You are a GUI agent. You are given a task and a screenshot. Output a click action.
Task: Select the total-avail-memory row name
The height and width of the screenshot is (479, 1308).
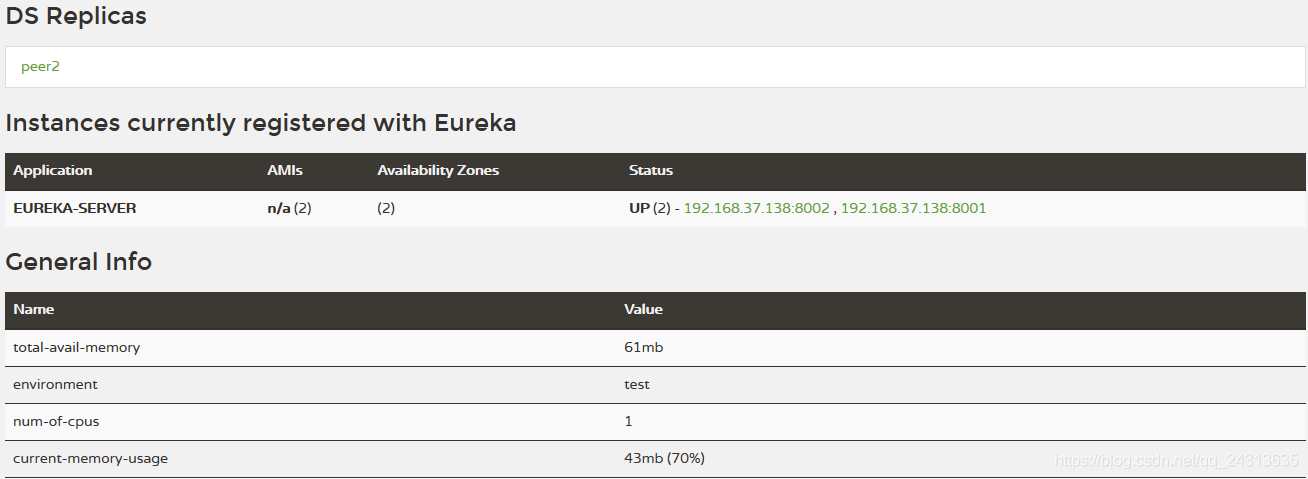point(77,347)
